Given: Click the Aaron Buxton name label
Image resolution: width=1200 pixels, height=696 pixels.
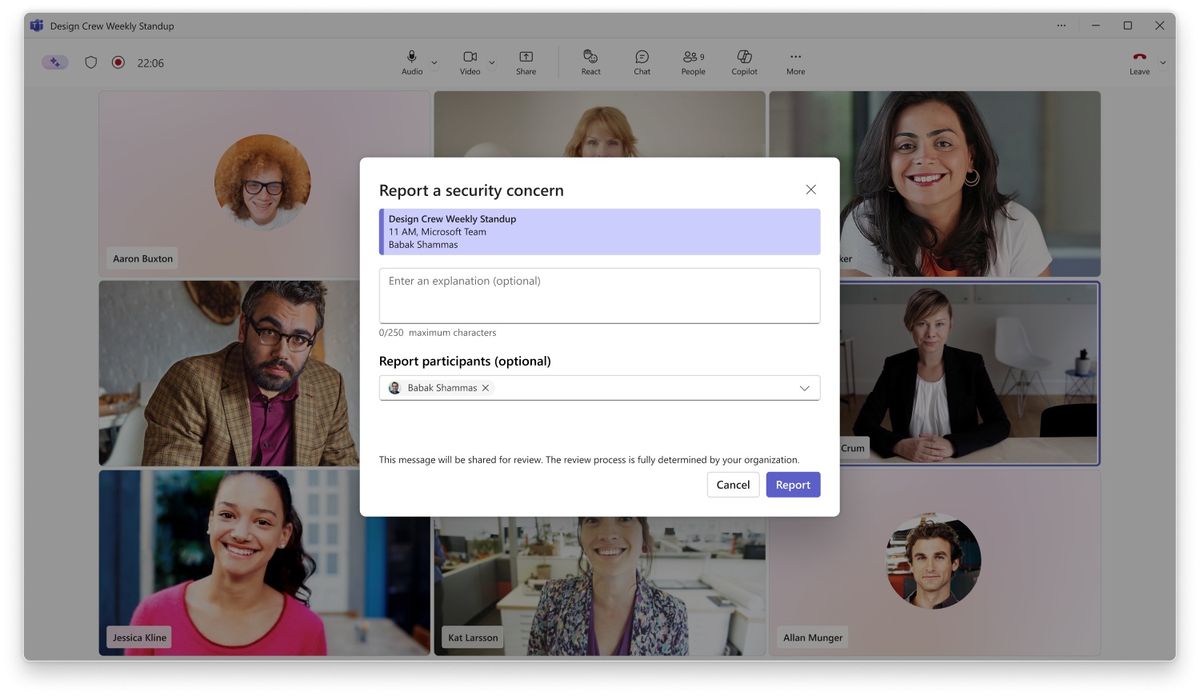Looking at the screenshot, I should click(143, 258).
